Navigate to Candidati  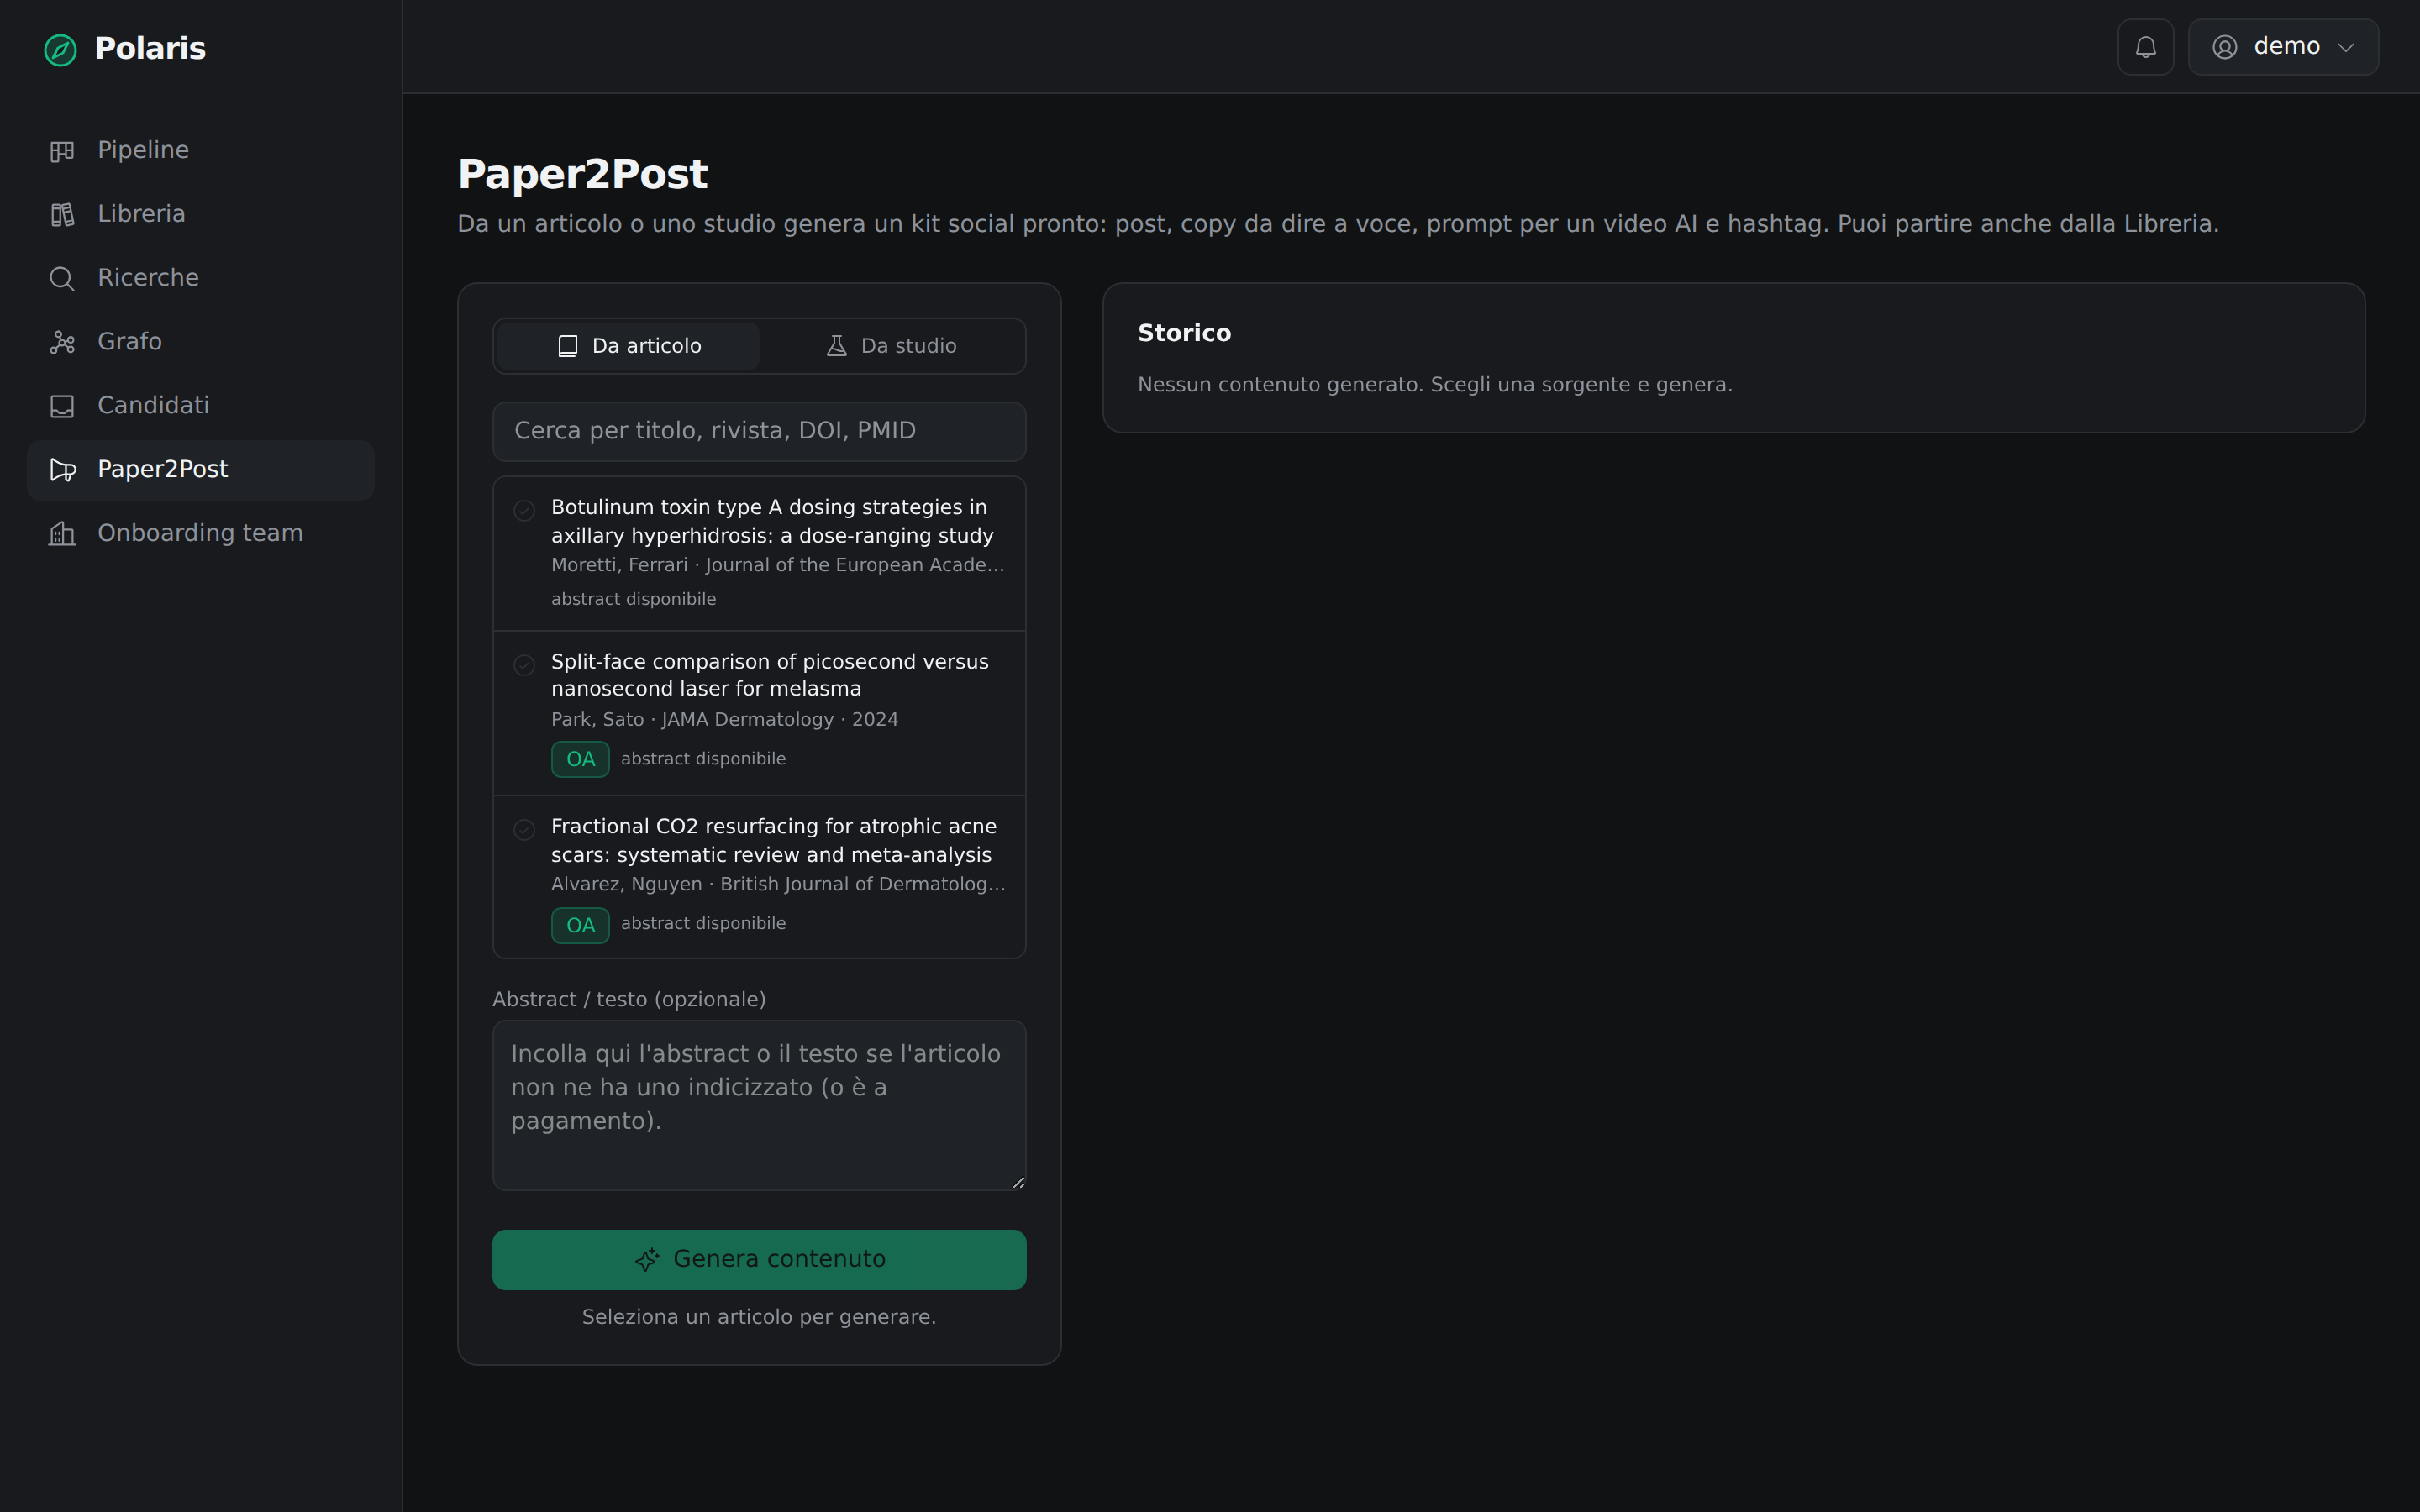point(200,407)
